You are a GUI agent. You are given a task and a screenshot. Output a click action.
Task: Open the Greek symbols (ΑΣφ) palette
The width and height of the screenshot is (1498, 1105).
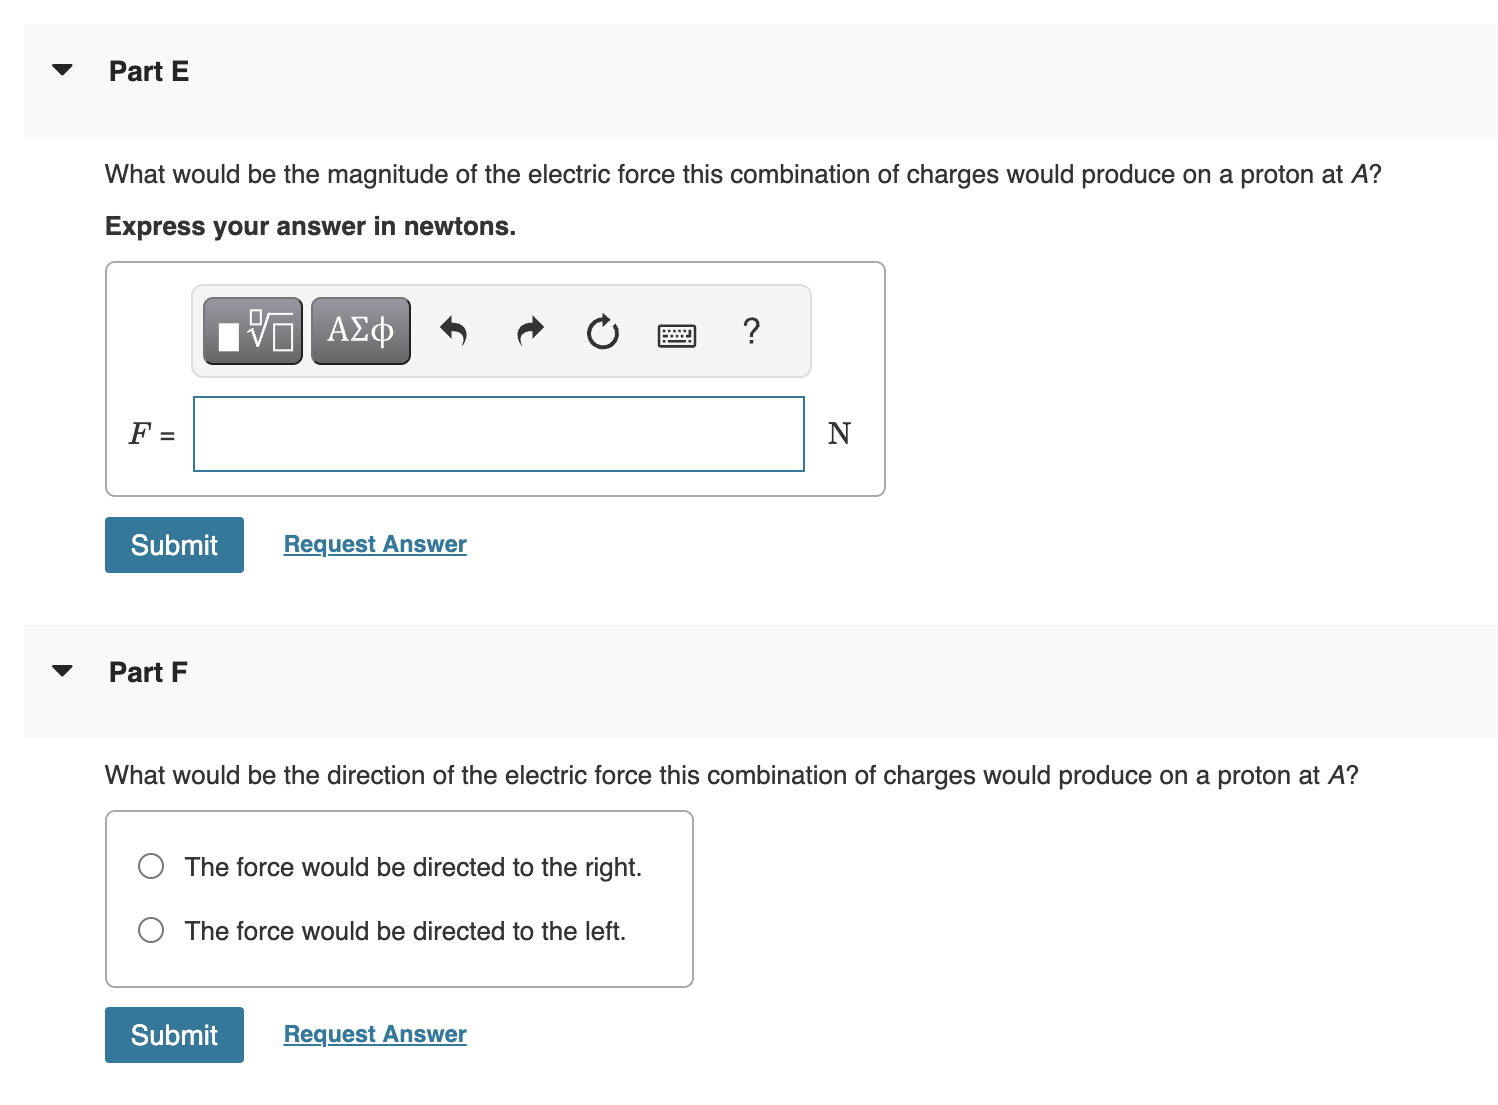(360, 330)
